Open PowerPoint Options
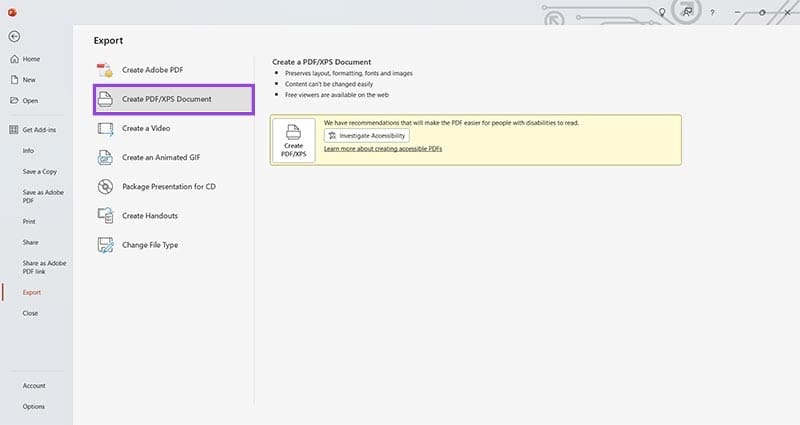 tap(34, 407)
